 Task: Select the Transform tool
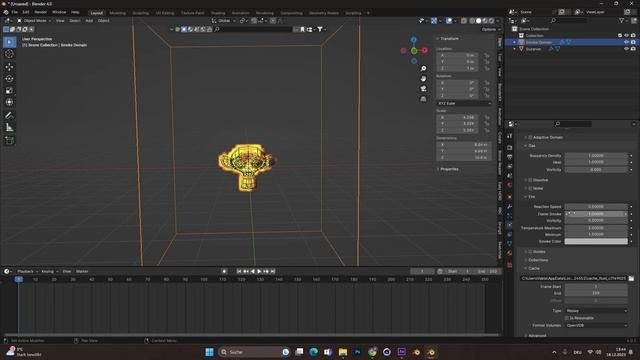9,102
